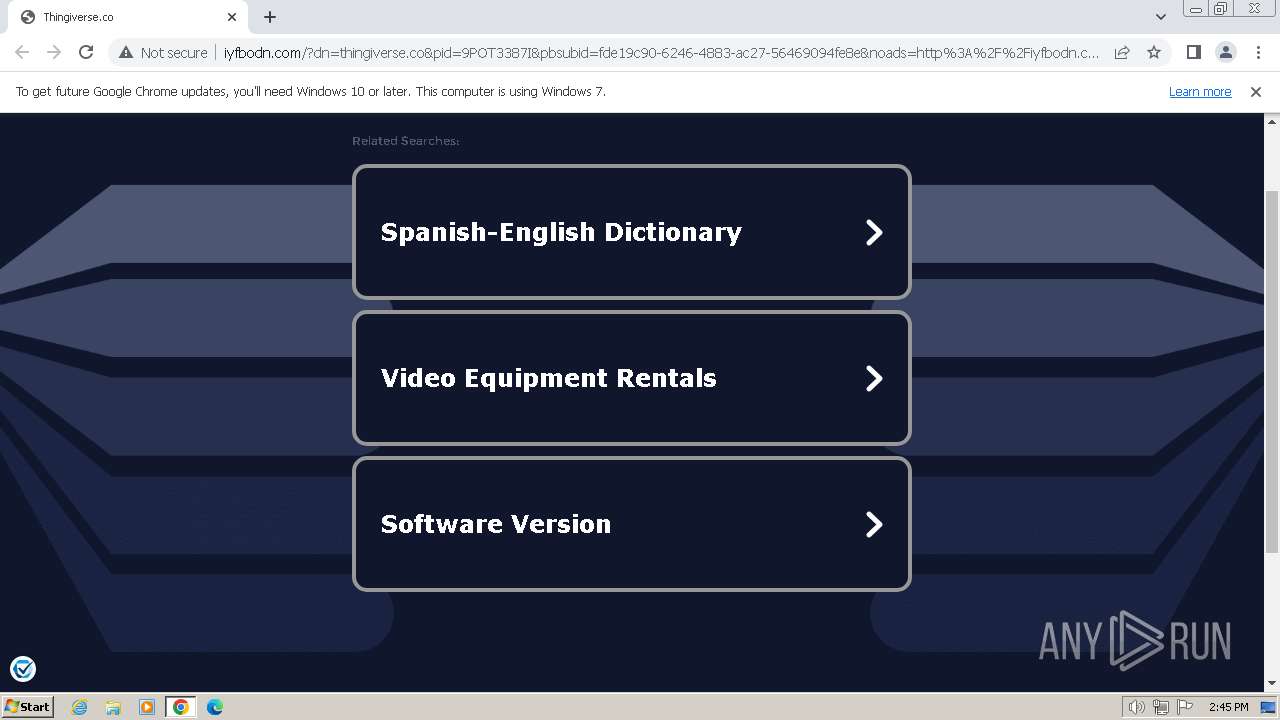Bookmark this page with star icon
Image resolution: width=1280 pixels, height=720 pixels.
[x=1154, y=52]
